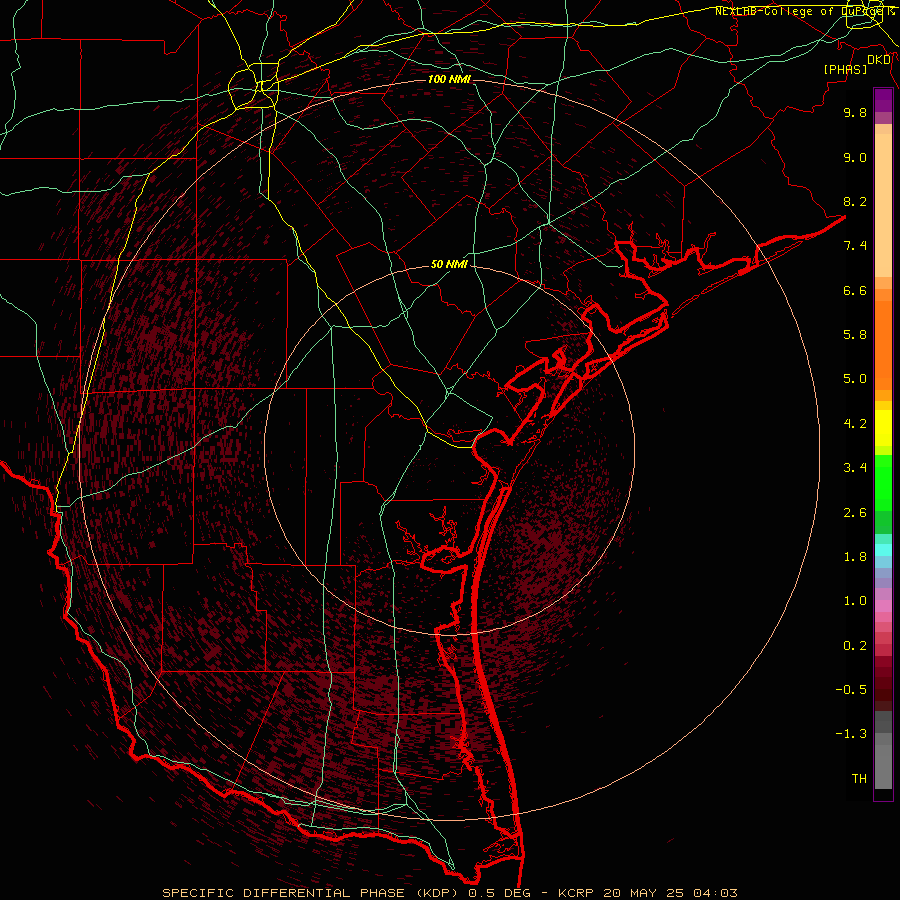This screenshot has width=900, height=900.
Task: Select the light peach swatch near 8.2
Action: [x=883, y=205]
